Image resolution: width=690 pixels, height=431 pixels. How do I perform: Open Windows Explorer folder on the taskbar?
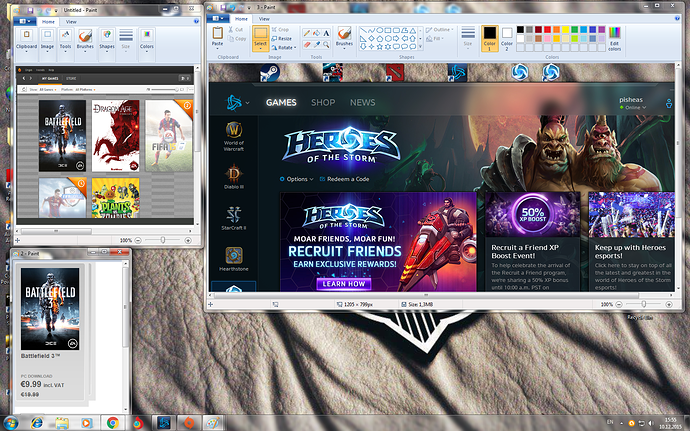coord(62,423)
